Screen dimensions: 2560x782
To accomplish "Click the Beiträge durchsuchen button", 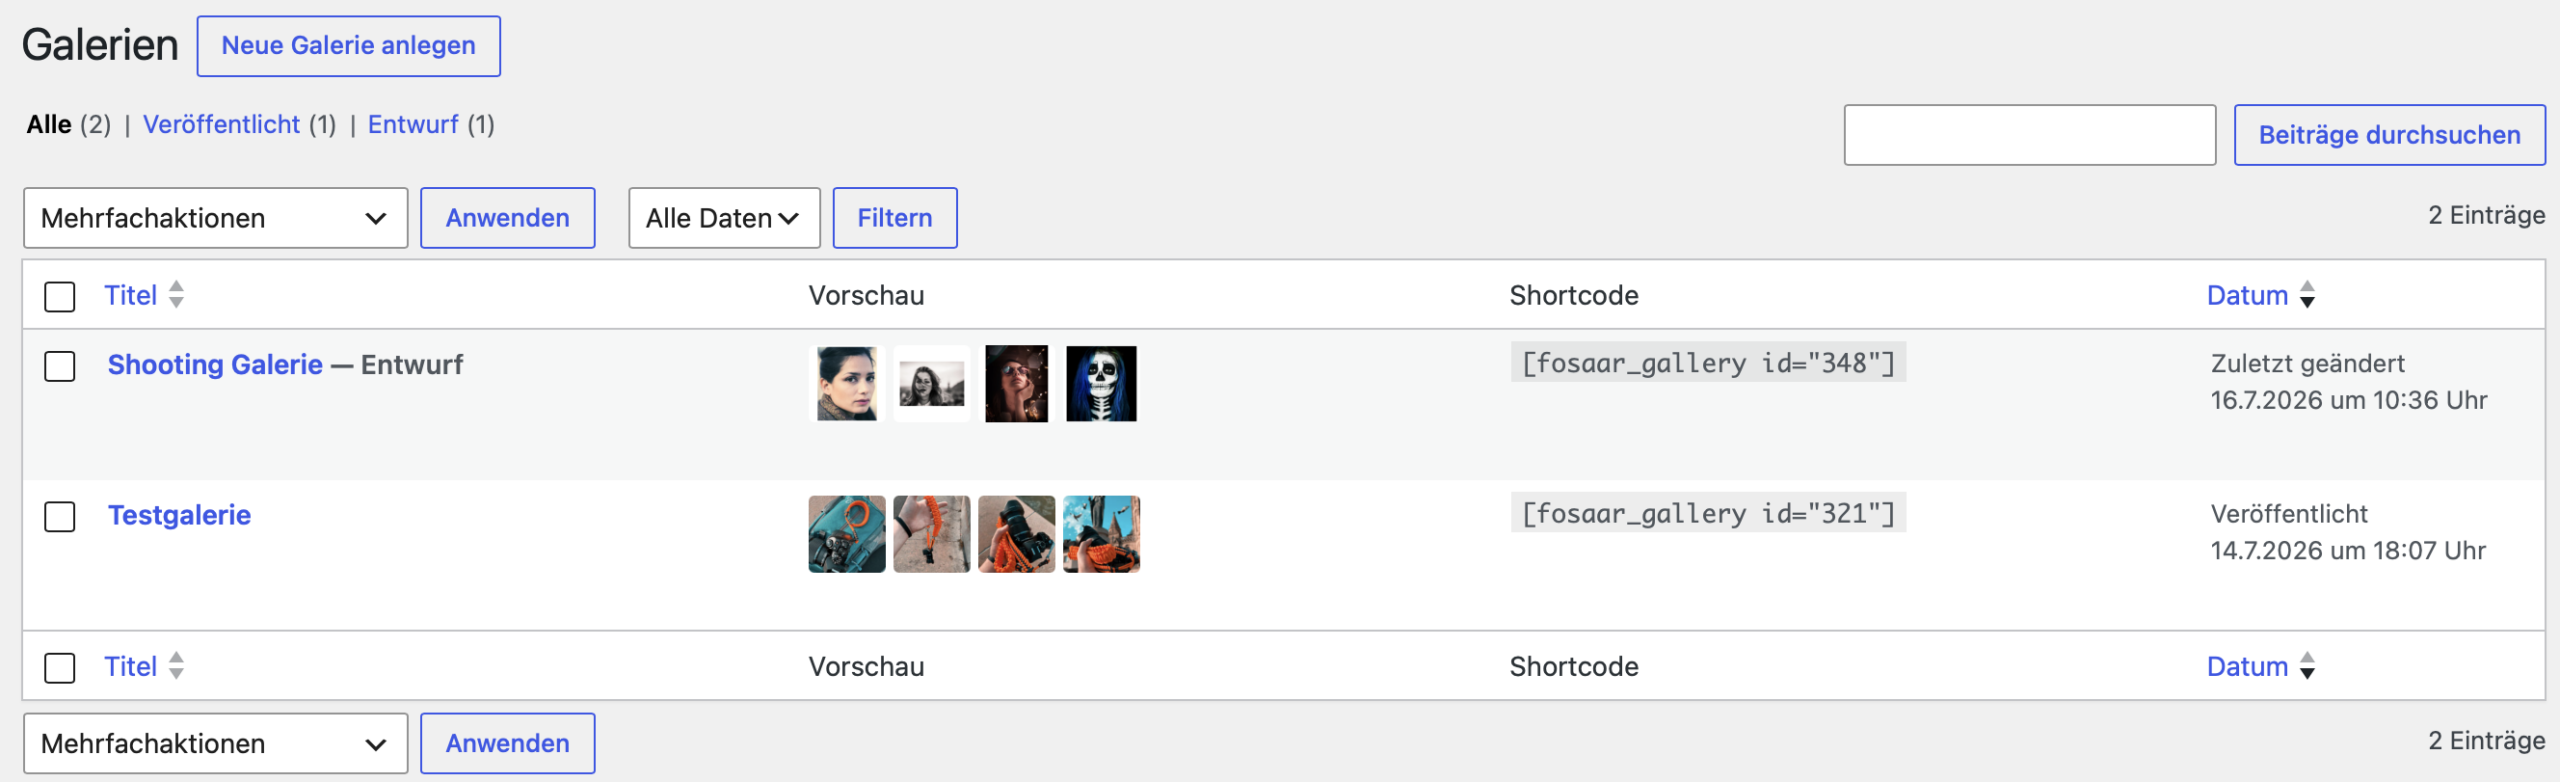I will 2390,135.
